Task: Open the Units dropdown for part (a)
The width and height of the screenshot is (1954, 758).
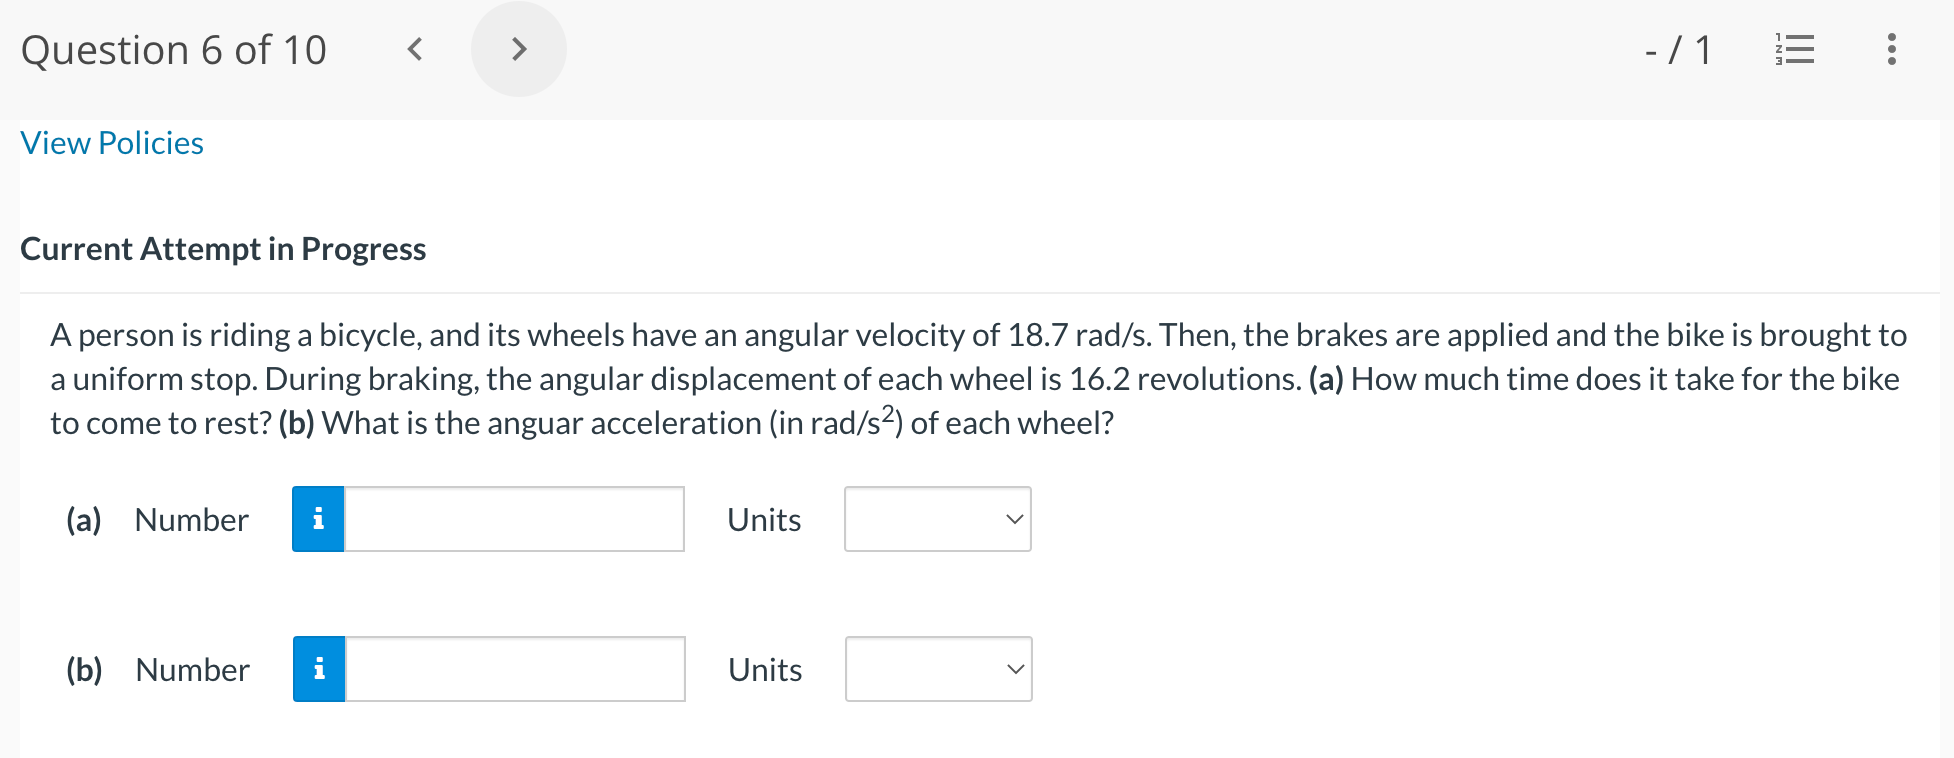Action: (937, 519)
